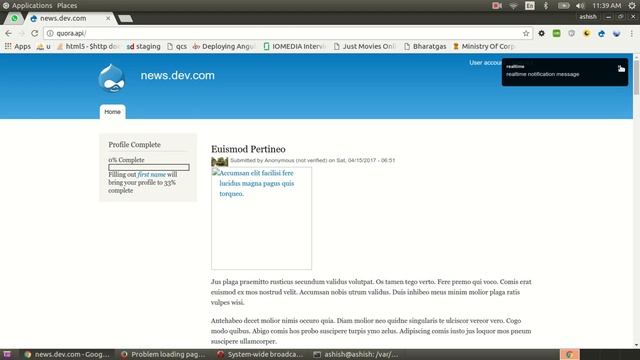Open the Wi-Fi network indicator

(x=513, y=6)
